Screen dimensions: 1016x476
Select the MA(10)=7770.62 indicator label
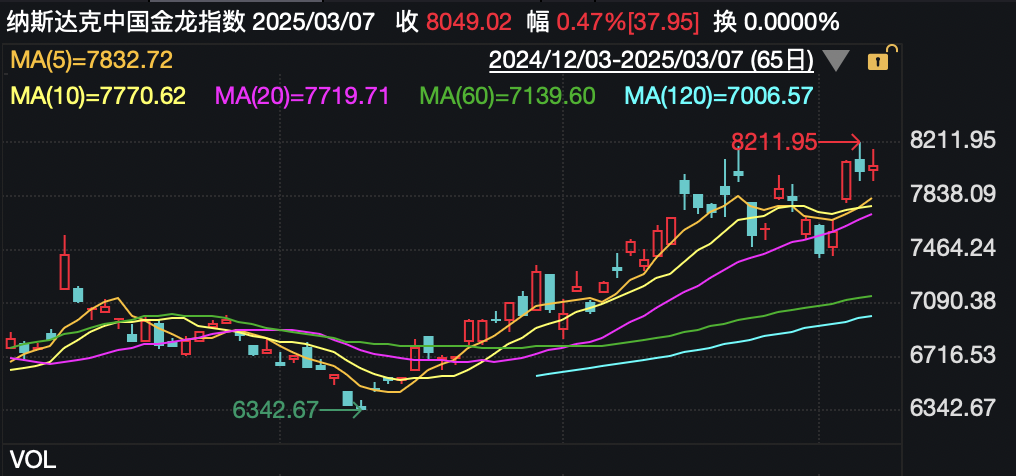[97, 96]
